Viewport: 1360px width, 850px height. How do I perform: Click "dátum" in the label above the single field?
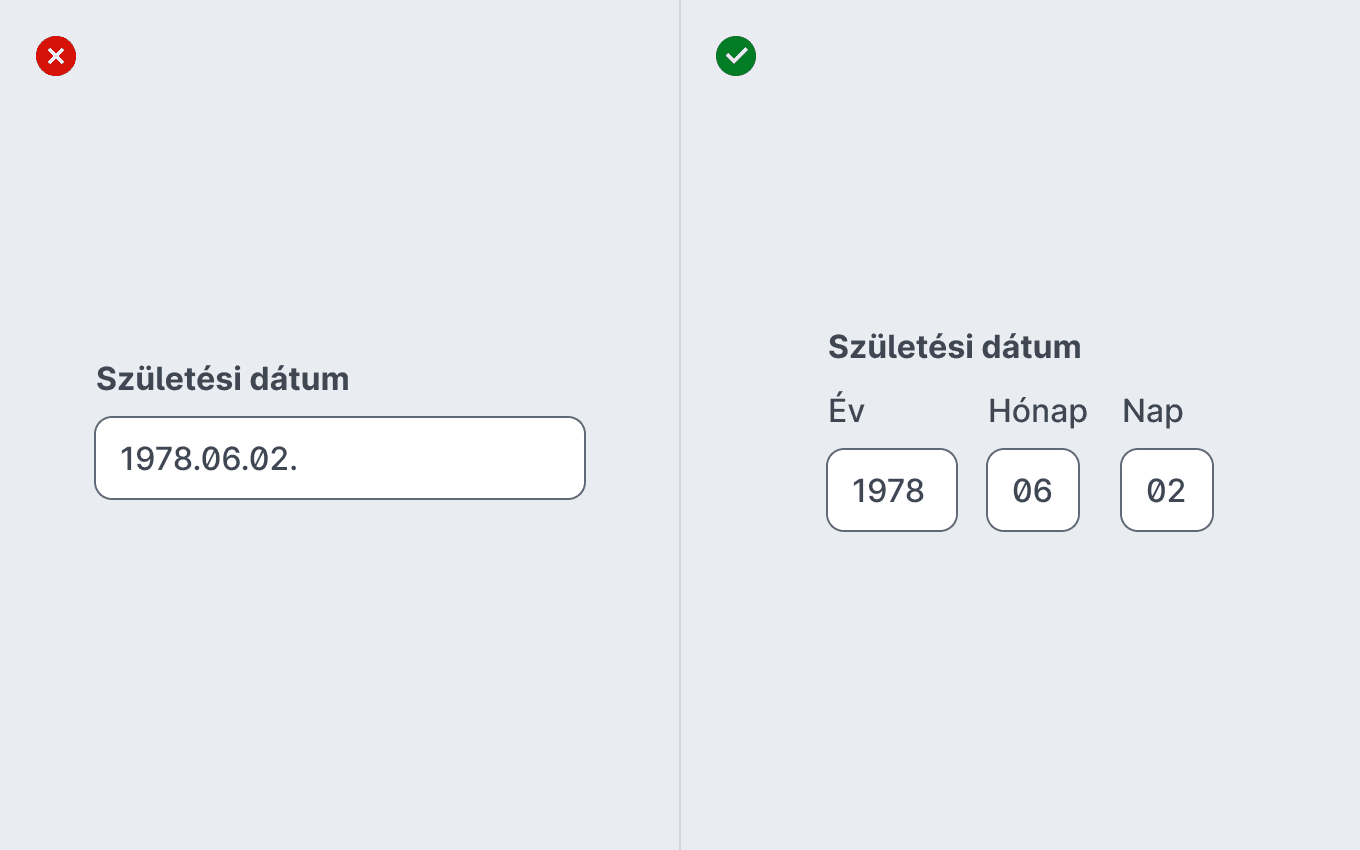(x=299, y=379)
